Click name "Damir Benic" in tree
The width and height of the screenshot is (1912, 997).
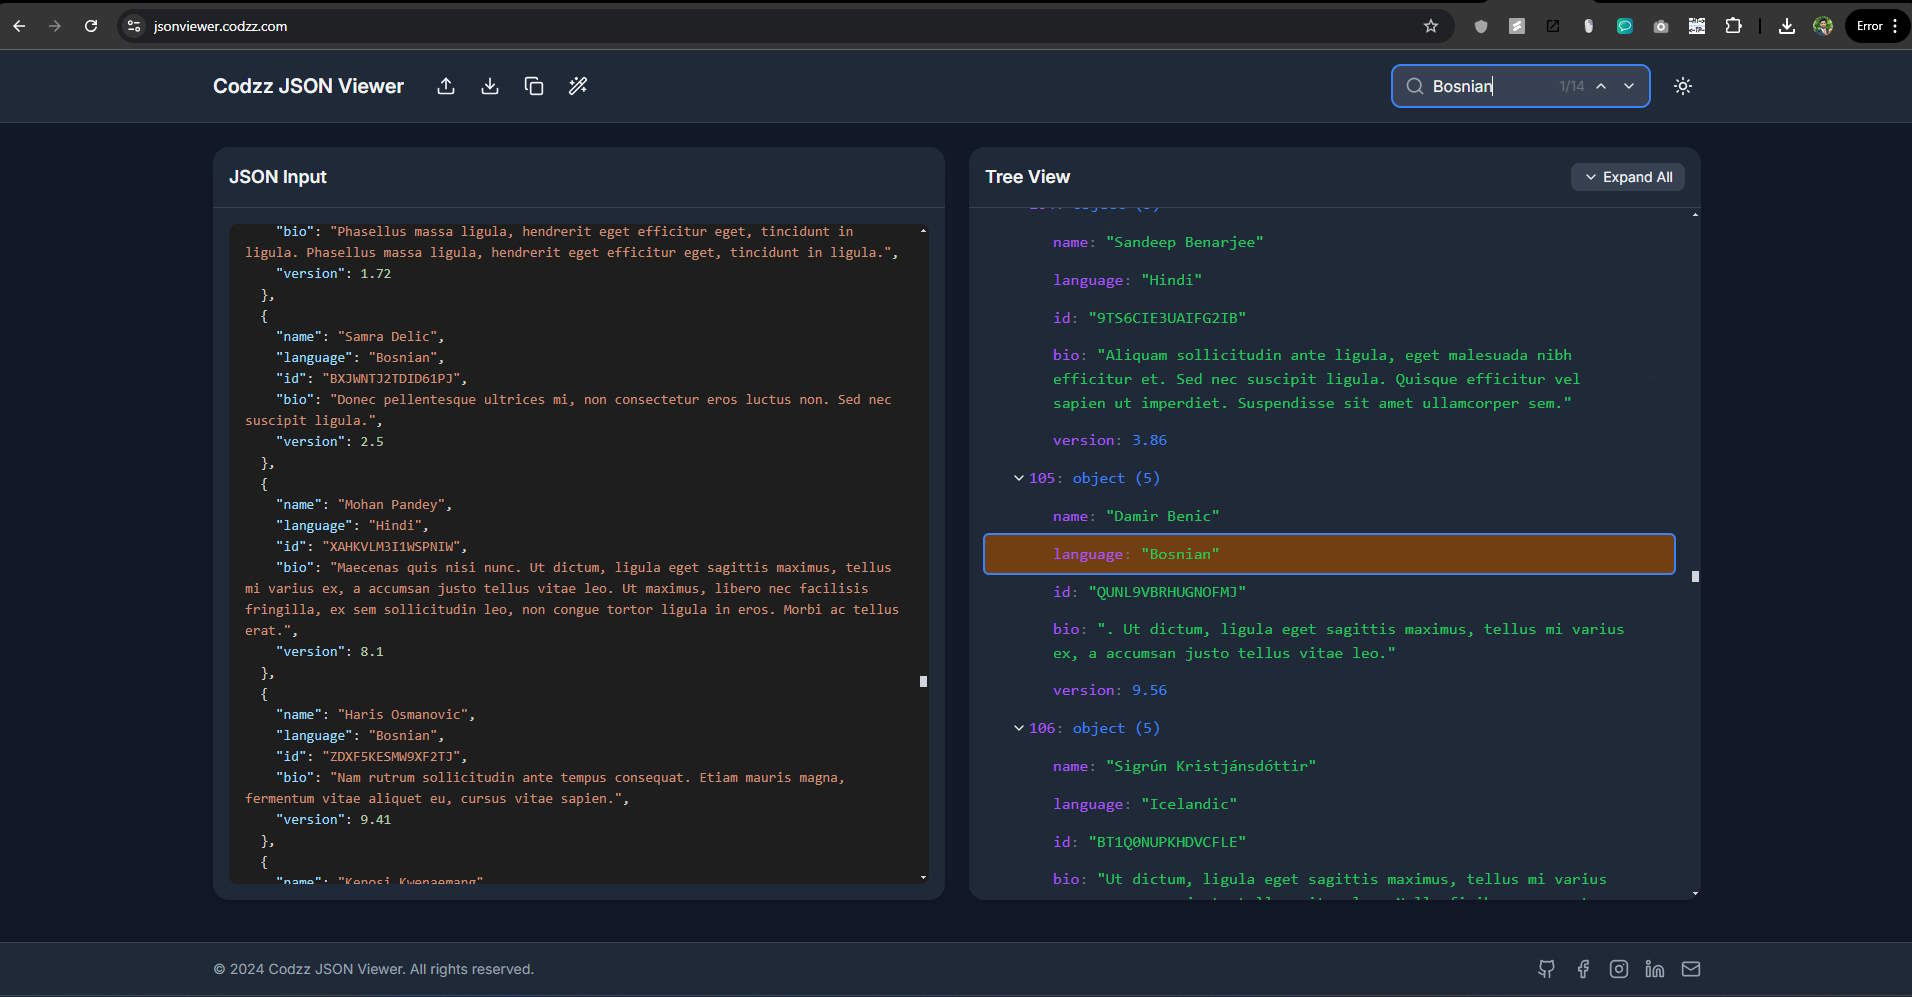pyautogui.click(x=1136, y=516)
